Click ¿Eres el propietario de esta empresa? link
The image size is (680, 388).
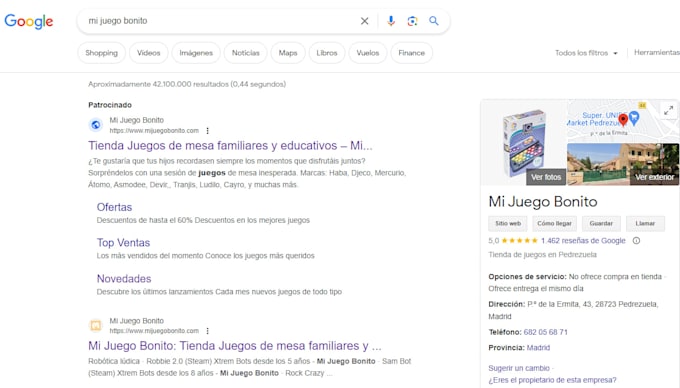552,380
